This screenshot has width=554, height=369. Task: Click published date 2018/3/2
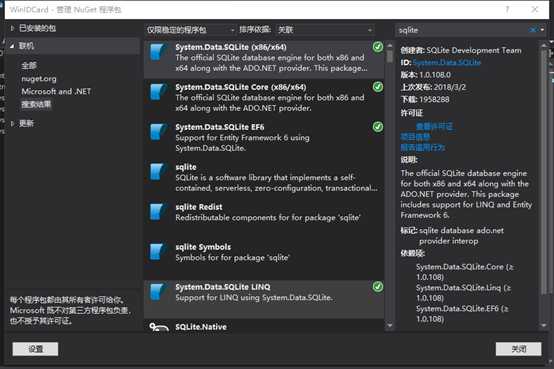click(x=450, y=87)
